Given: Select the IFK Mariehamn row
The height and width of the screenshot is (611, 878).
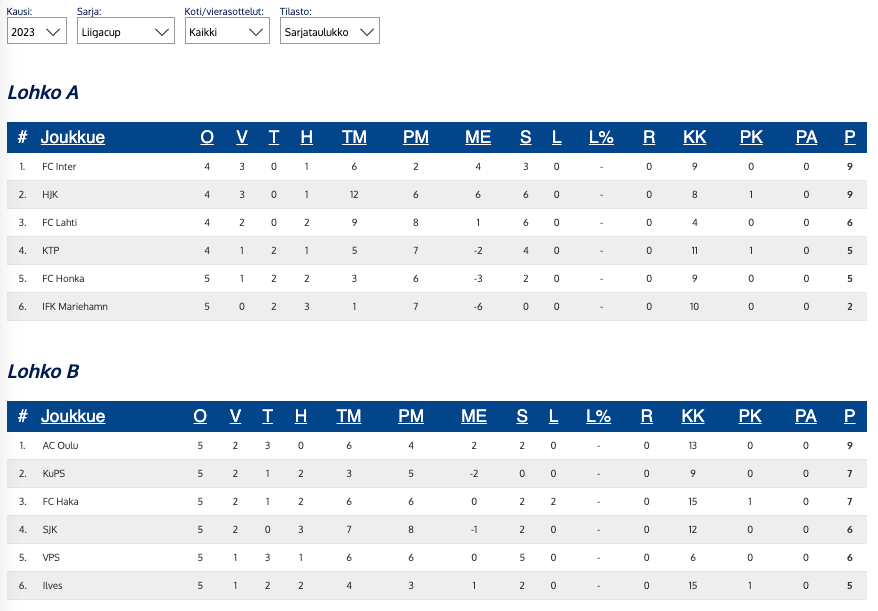Looking at the screenshot, I should point(74,307).
